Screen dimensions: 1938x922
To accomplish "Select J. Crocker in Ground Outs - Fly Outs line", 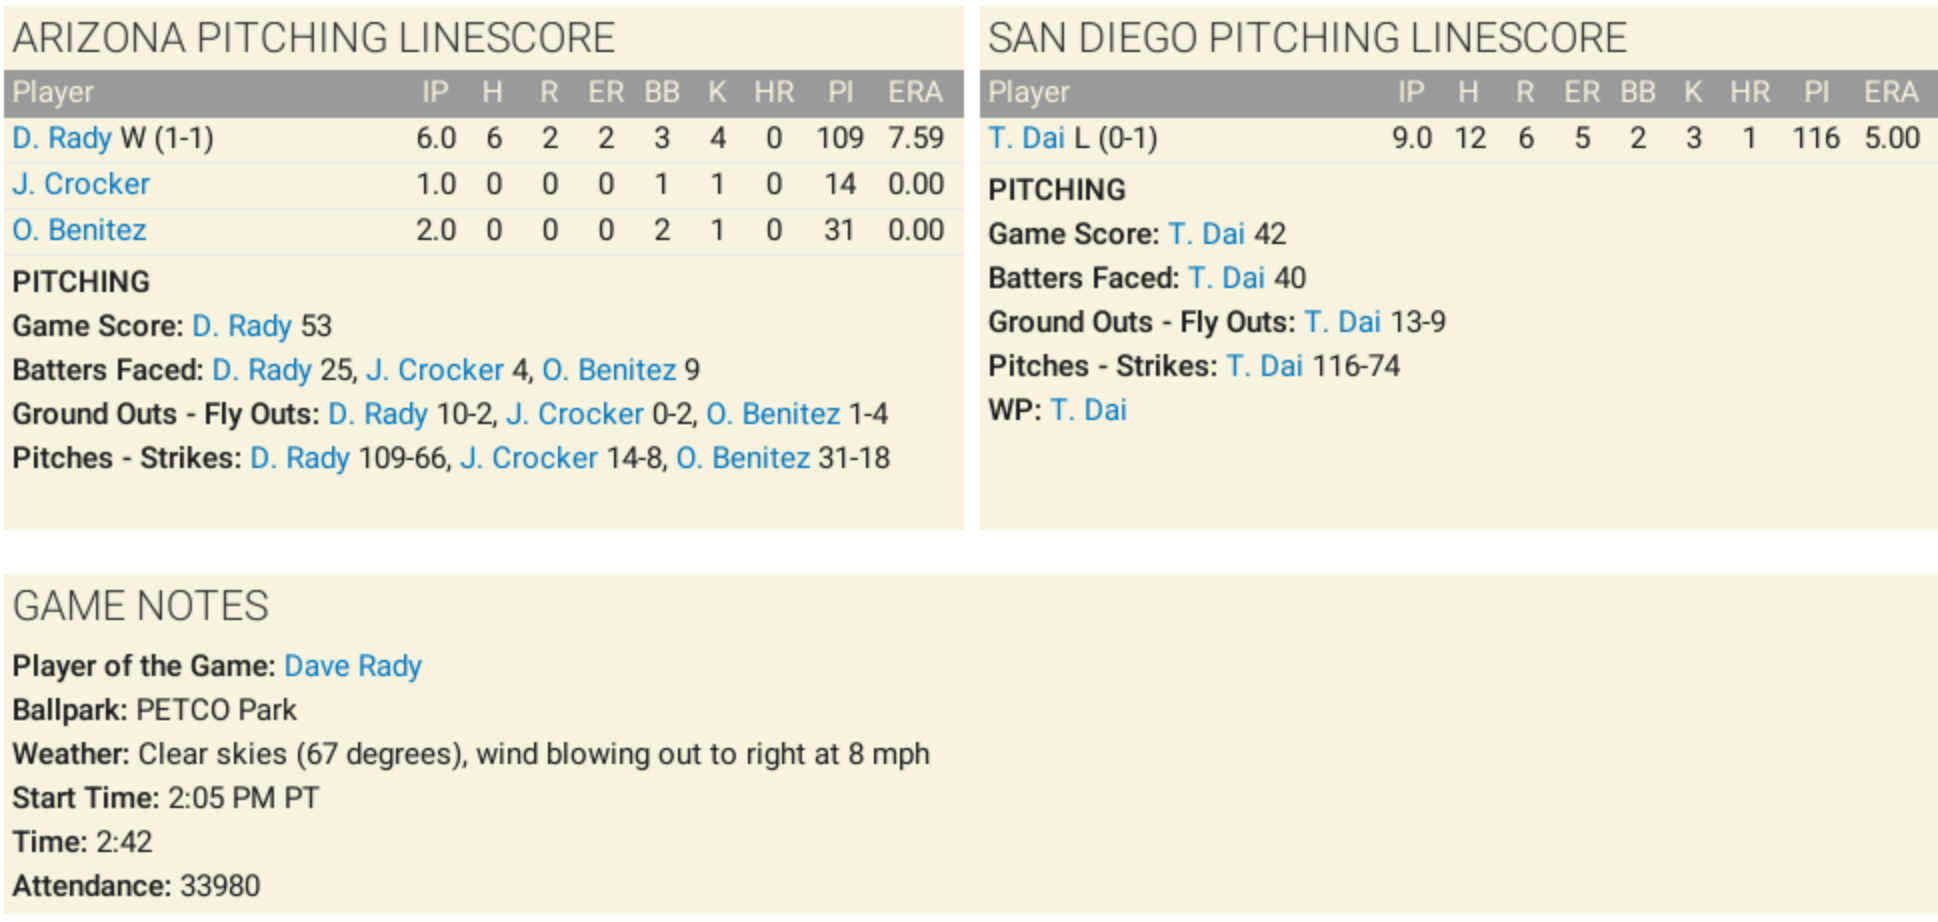I will (x=575, y=414).
